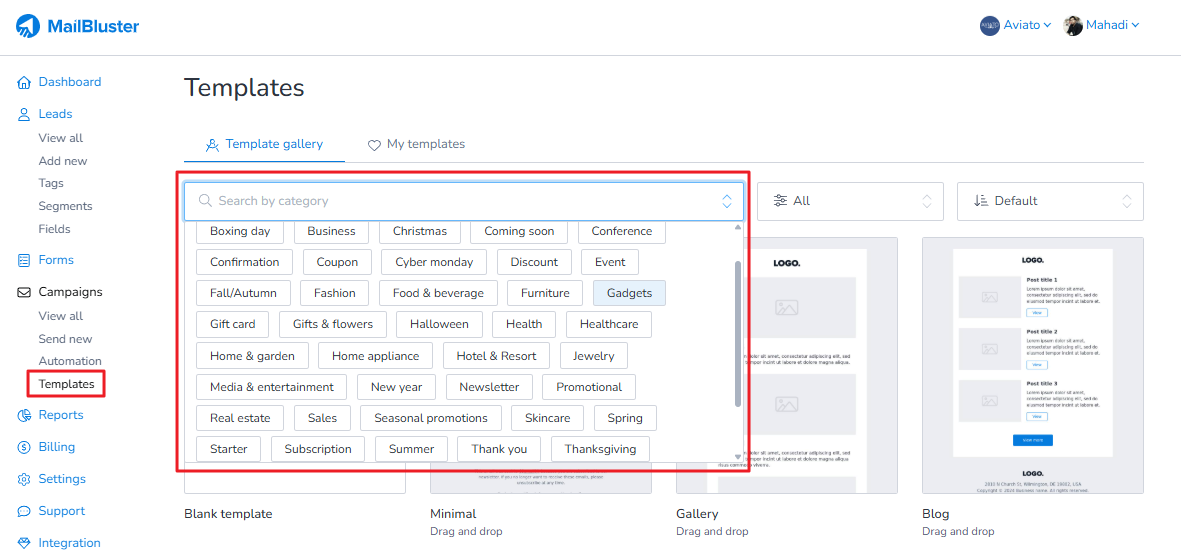Switch to the My templates tab
The width and height of the screenshot is (1181, 558).
click(416, 144)
